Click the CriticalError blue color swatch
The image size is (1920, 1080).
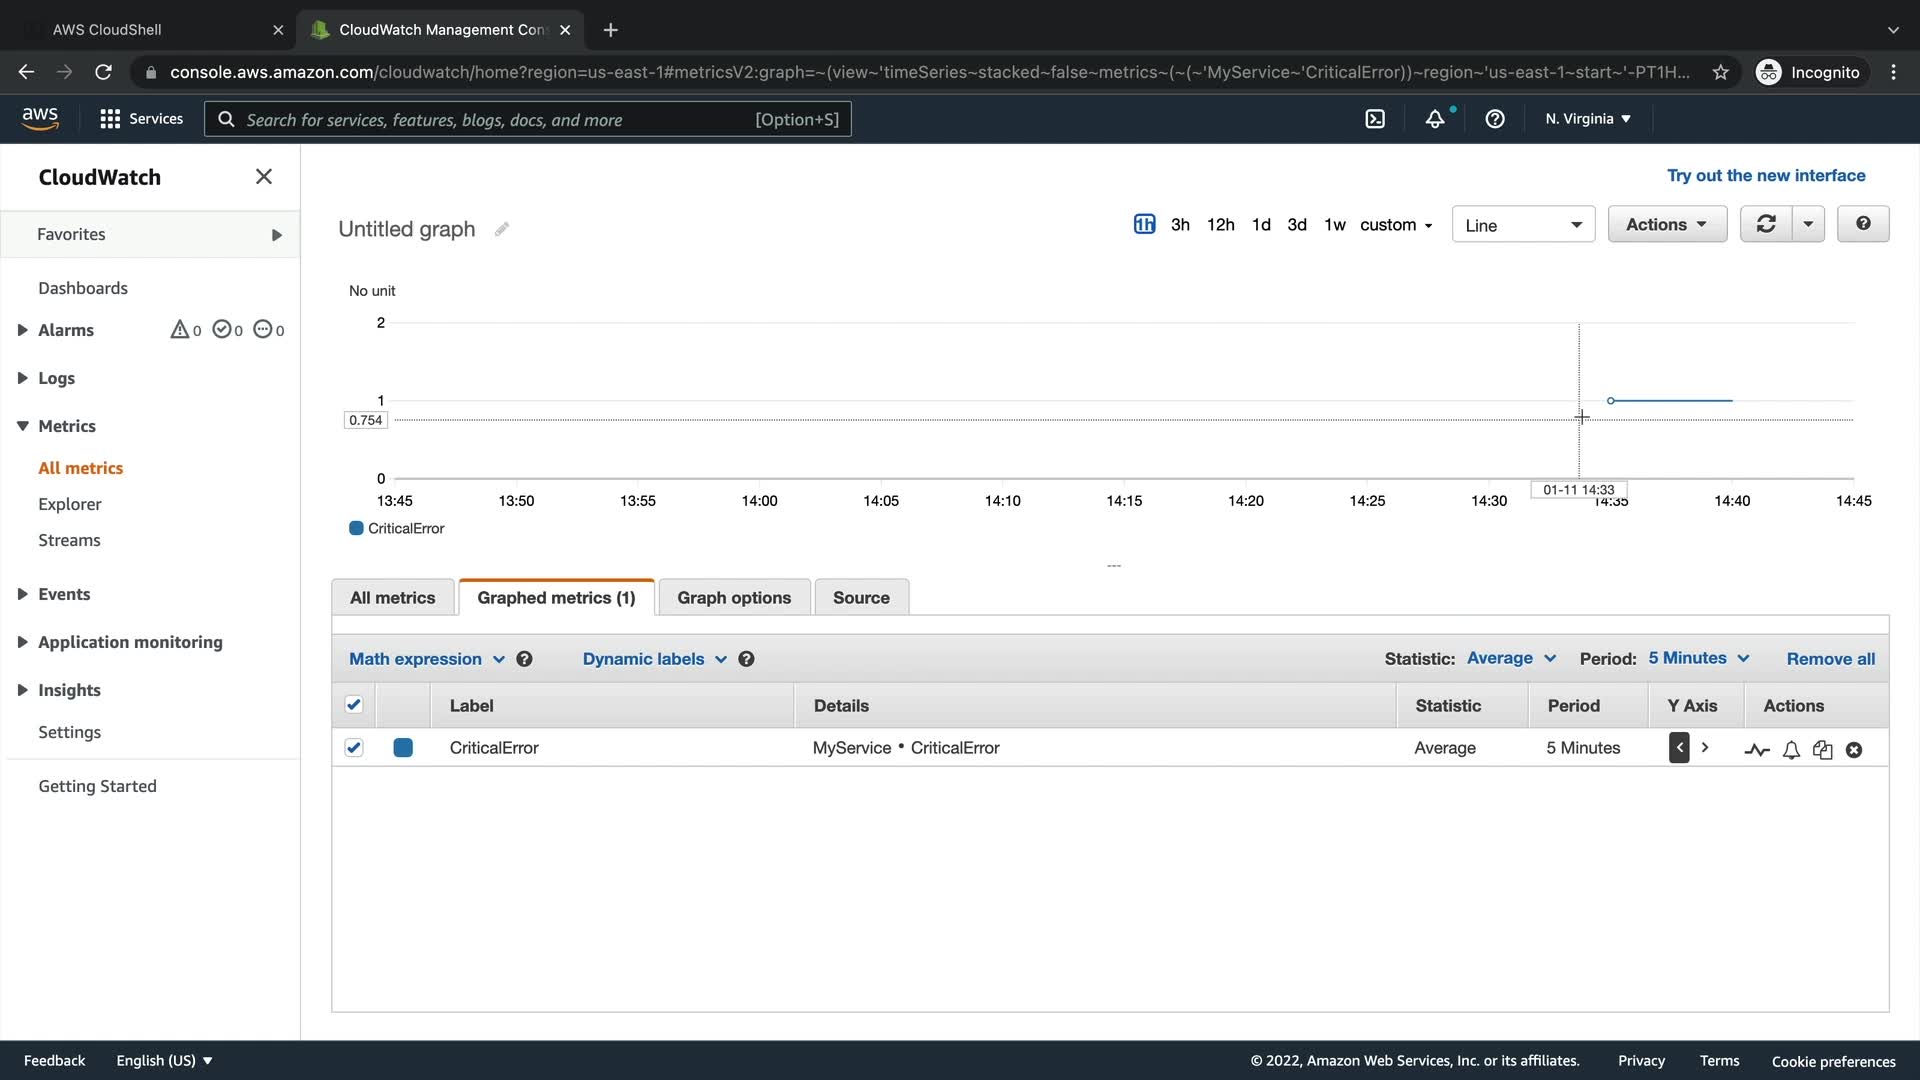pyautogui.click(x=403, y=747)
